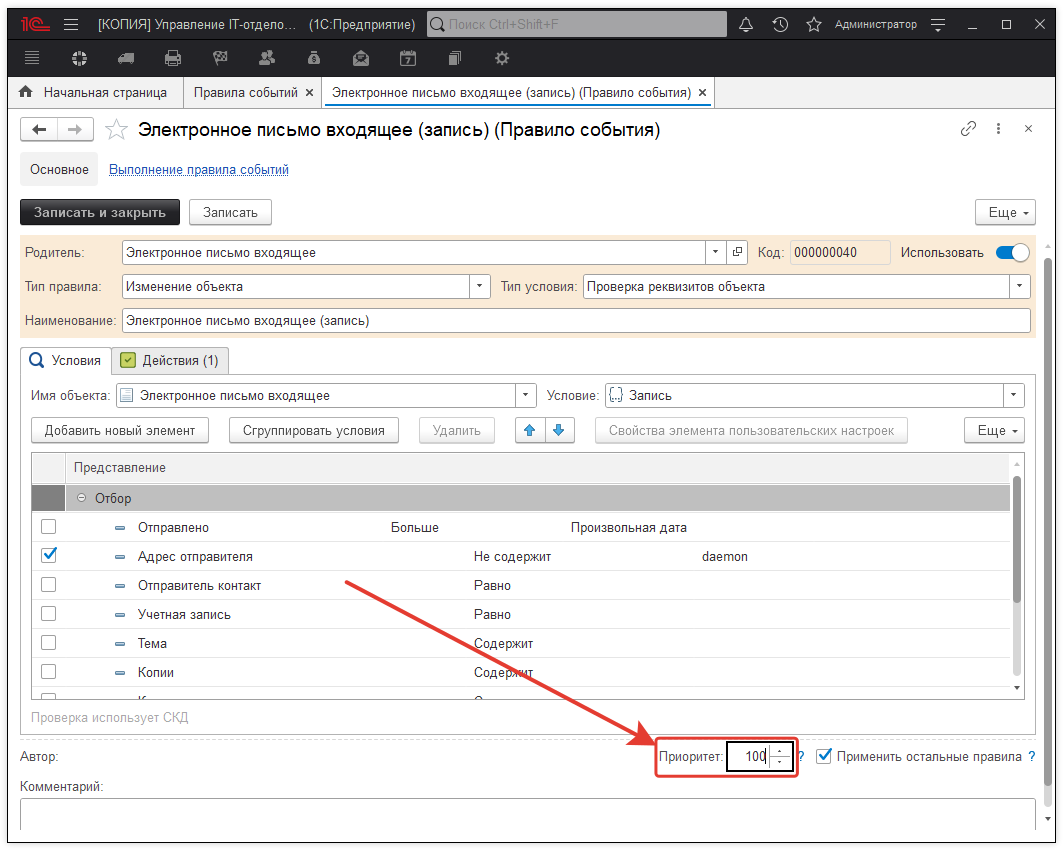The width and height of the screenshot is (1063, 850).
Task: Uncheck the Адрес отправителя condition checkbox
Action: coord(48,555)
